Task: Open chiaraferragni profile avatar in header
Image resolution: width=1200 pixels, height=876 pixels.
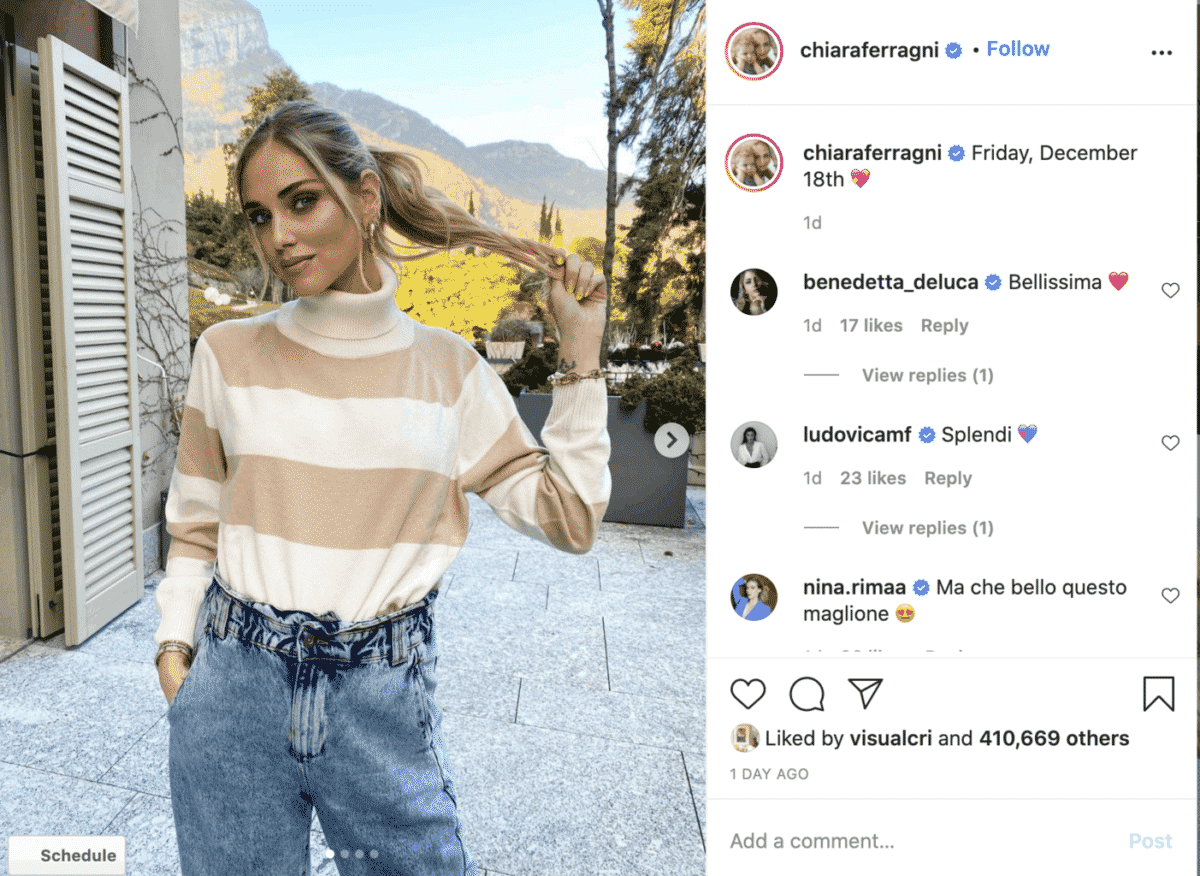Action: pos(755,50)
